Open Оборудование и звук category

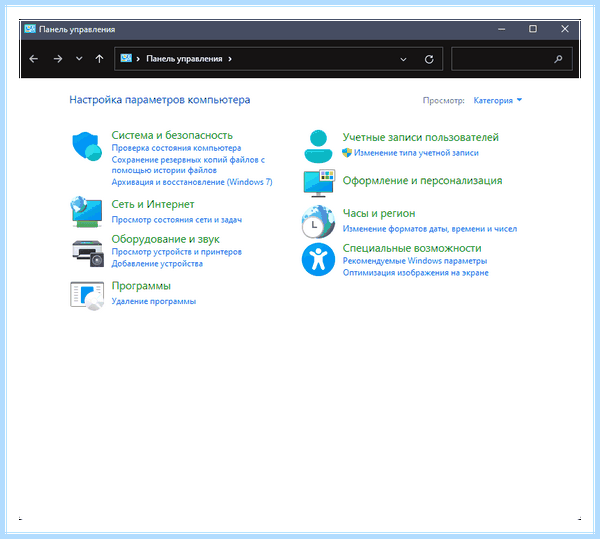(165, 239)
